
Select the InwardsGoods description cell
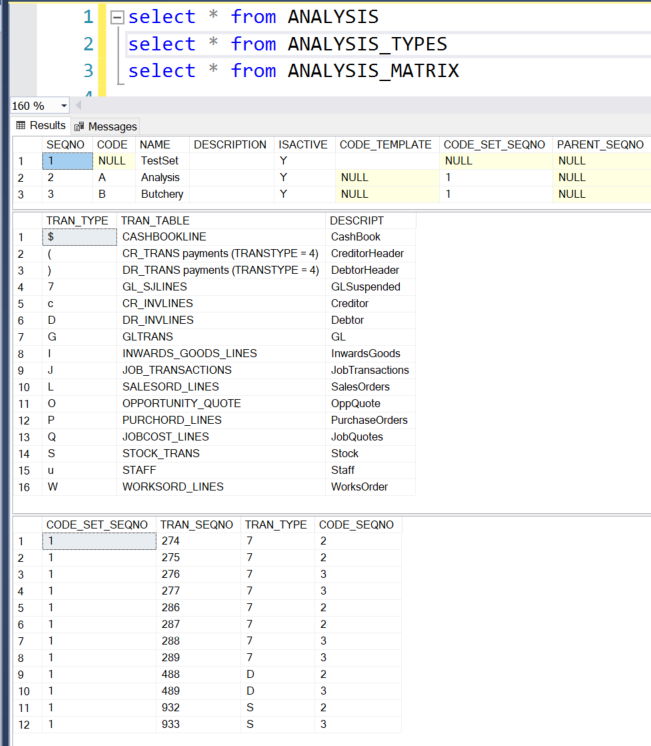(365, 353)
